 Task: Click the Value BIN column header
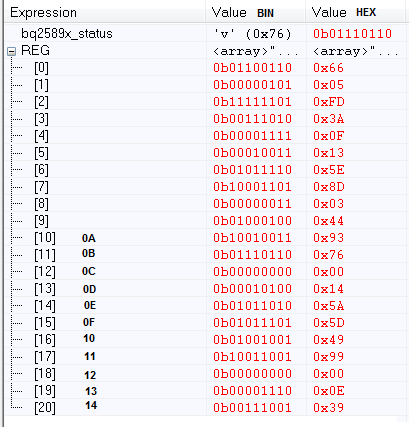pyautogui.click(x=256, y=12)
